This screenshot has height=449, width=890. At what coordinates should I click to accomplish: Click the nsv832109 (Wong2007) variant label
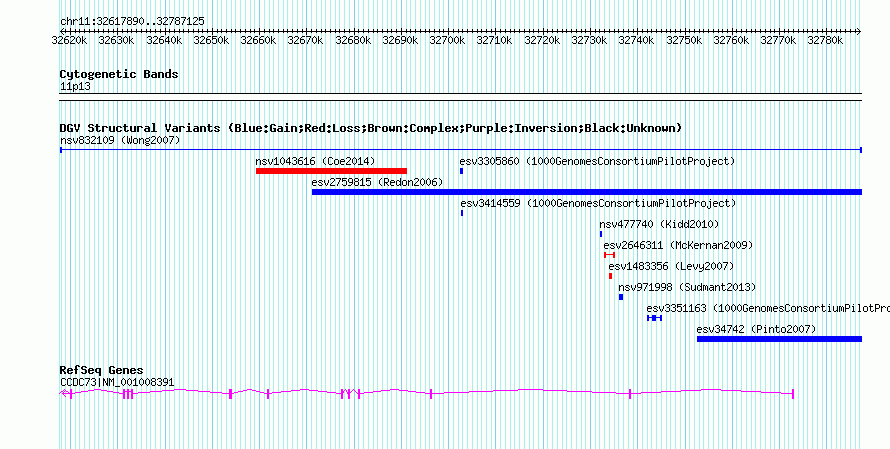[120, 140]
